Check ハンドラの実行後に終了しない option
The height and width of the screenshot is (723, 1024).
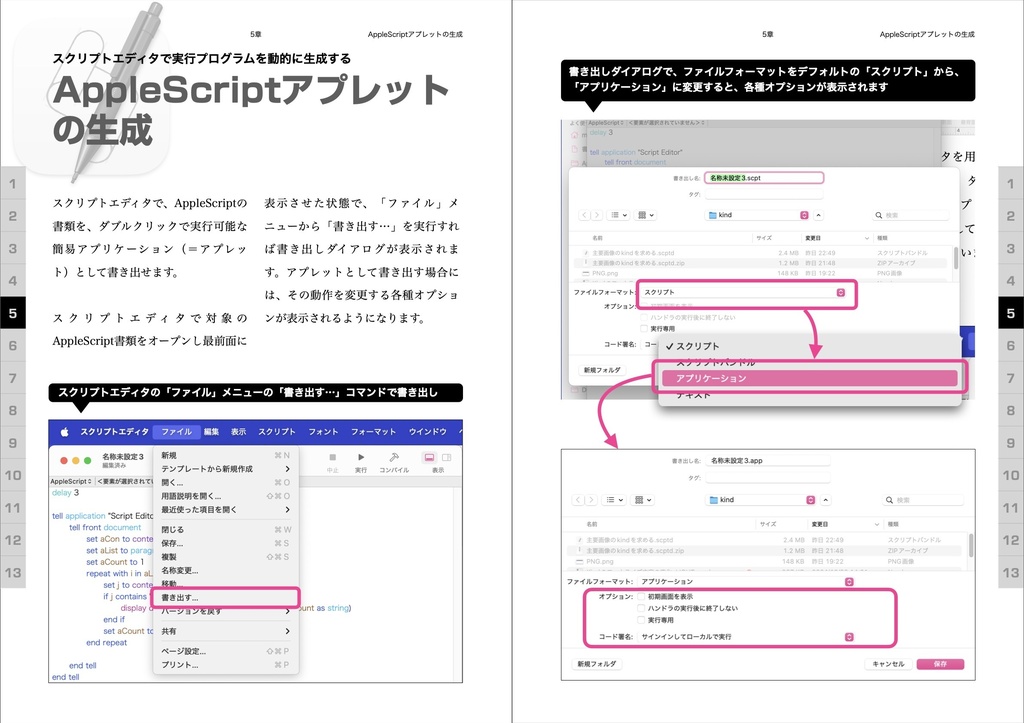641,608
